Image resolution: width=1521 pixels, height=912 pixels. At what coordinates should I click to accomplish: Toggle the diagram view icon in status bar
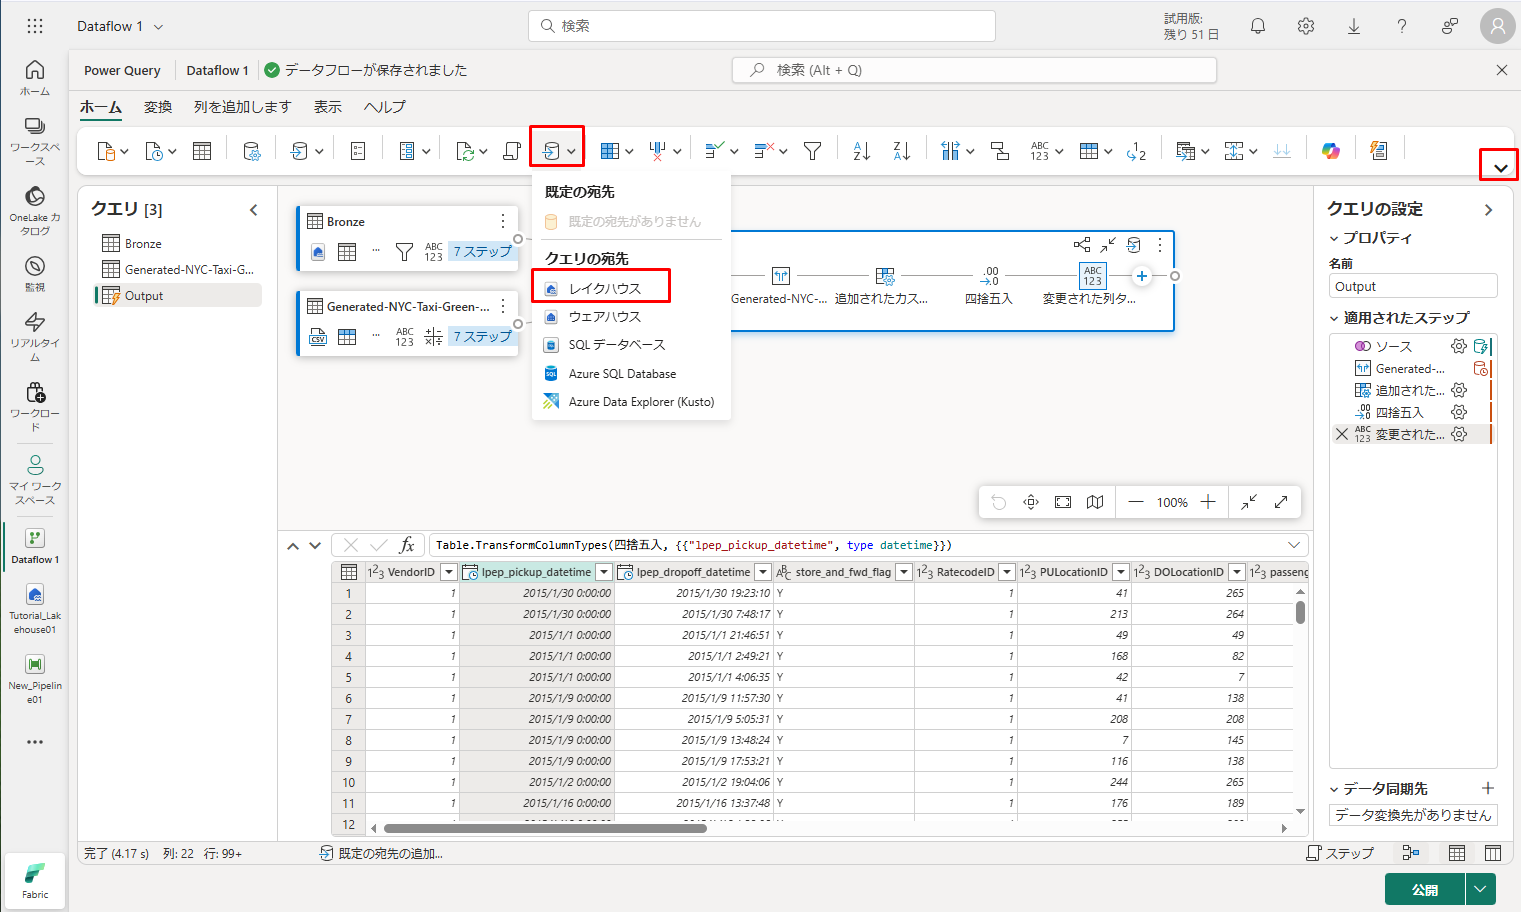(1411, 853)
